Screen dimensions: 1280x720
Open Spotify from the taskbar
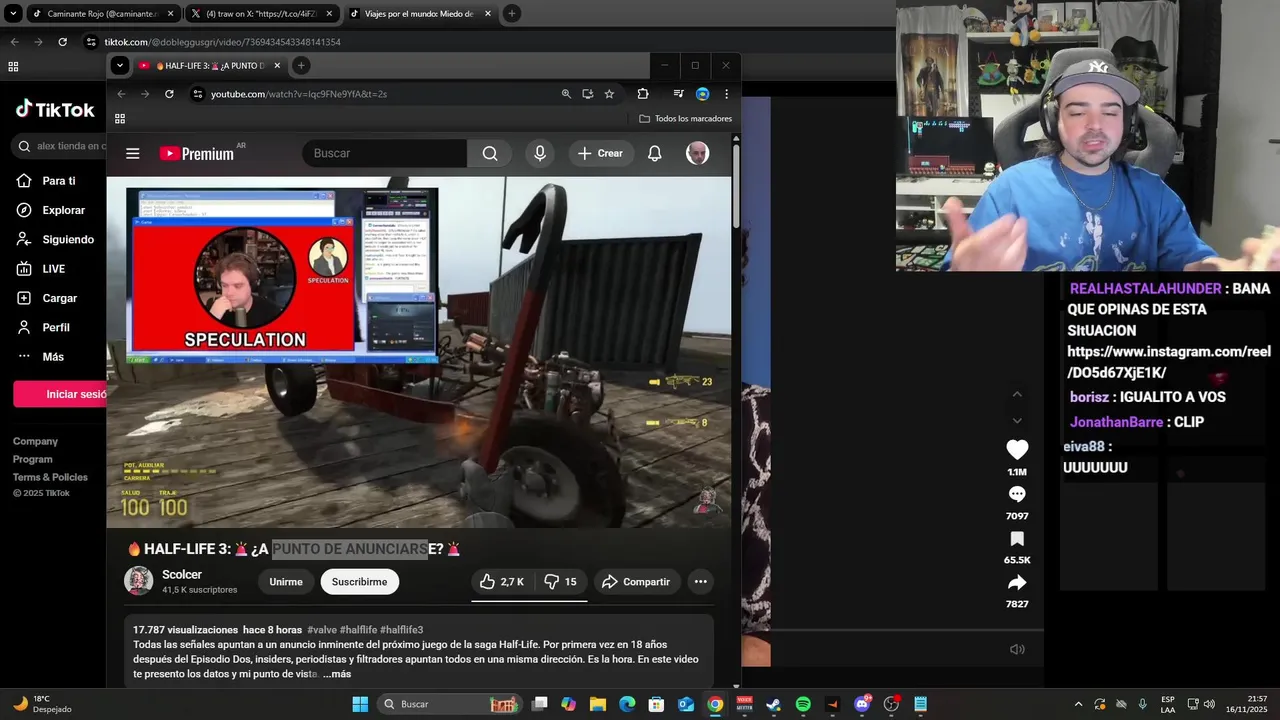click(803, 704)
